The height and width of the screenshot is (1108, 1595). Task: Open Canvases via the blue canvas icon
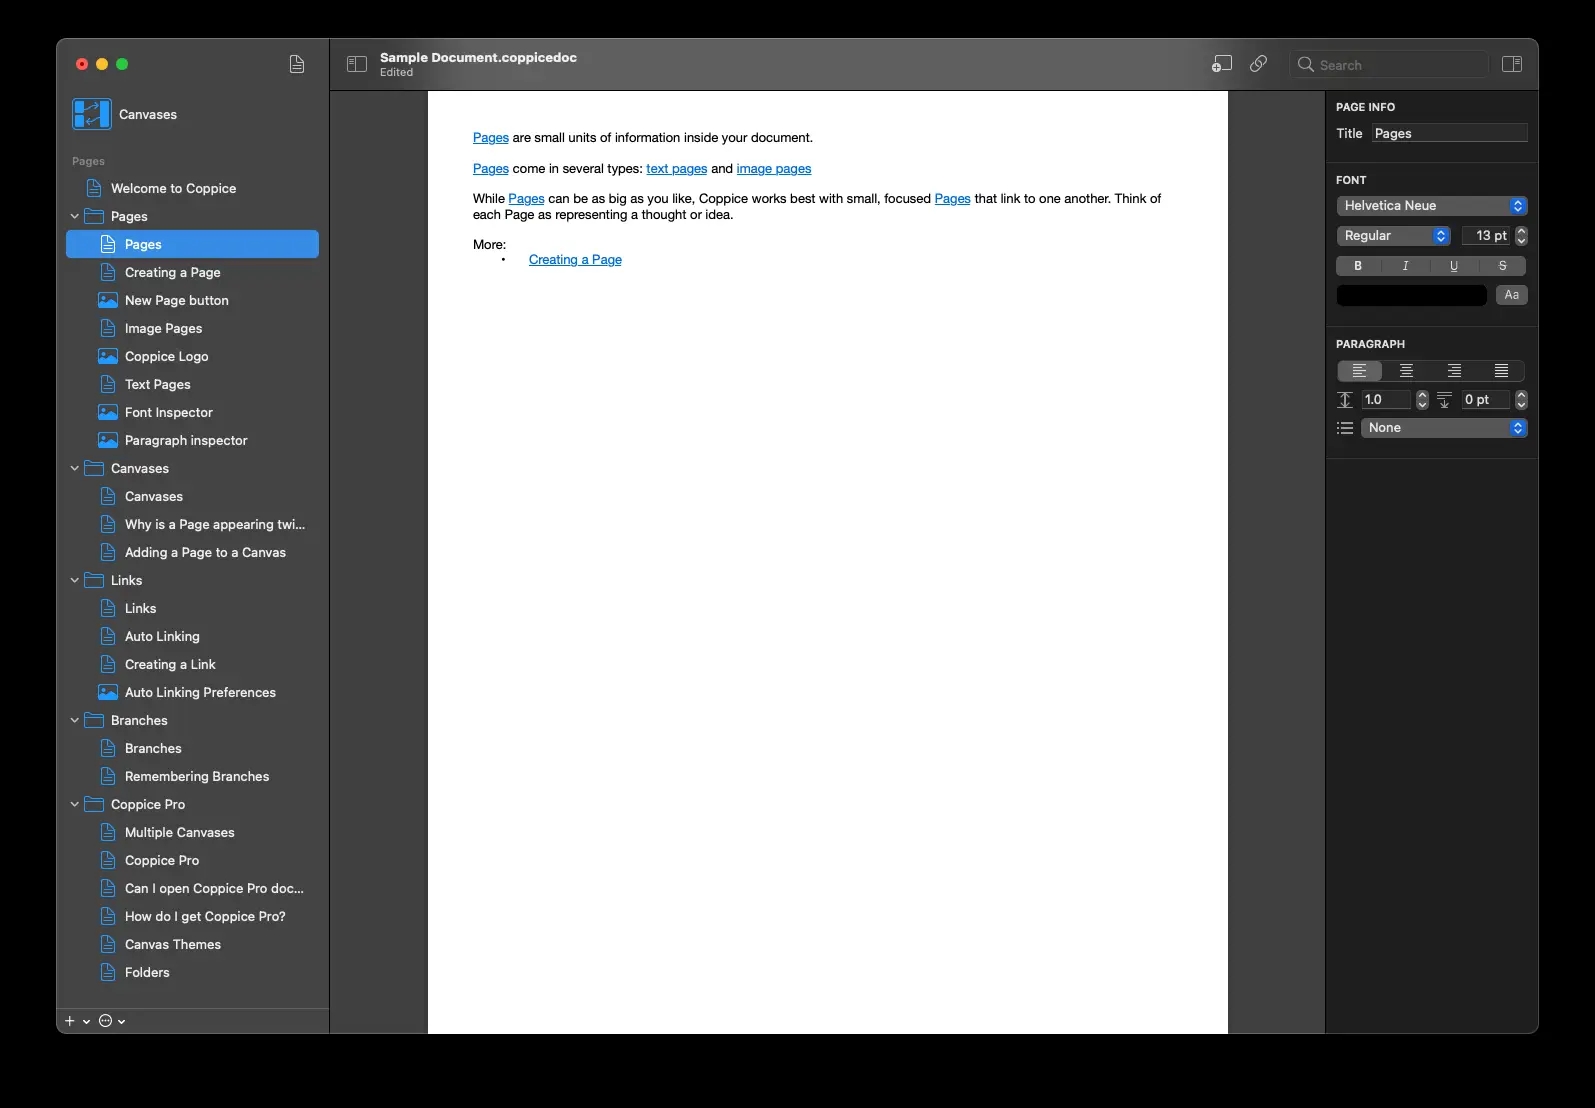point(91,114)
